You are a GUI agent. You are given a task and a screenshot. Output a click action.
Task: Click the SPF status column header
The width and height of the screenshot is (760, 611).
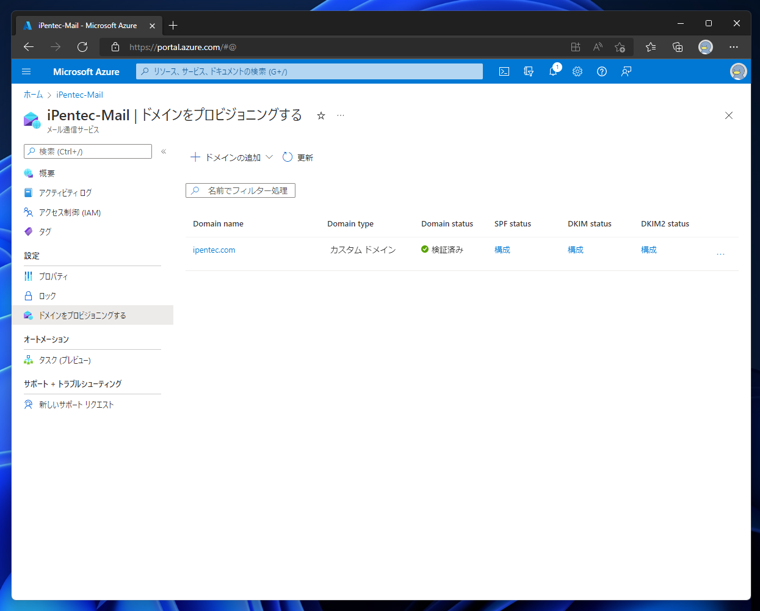pyautogui.click(x=513, y=224)
